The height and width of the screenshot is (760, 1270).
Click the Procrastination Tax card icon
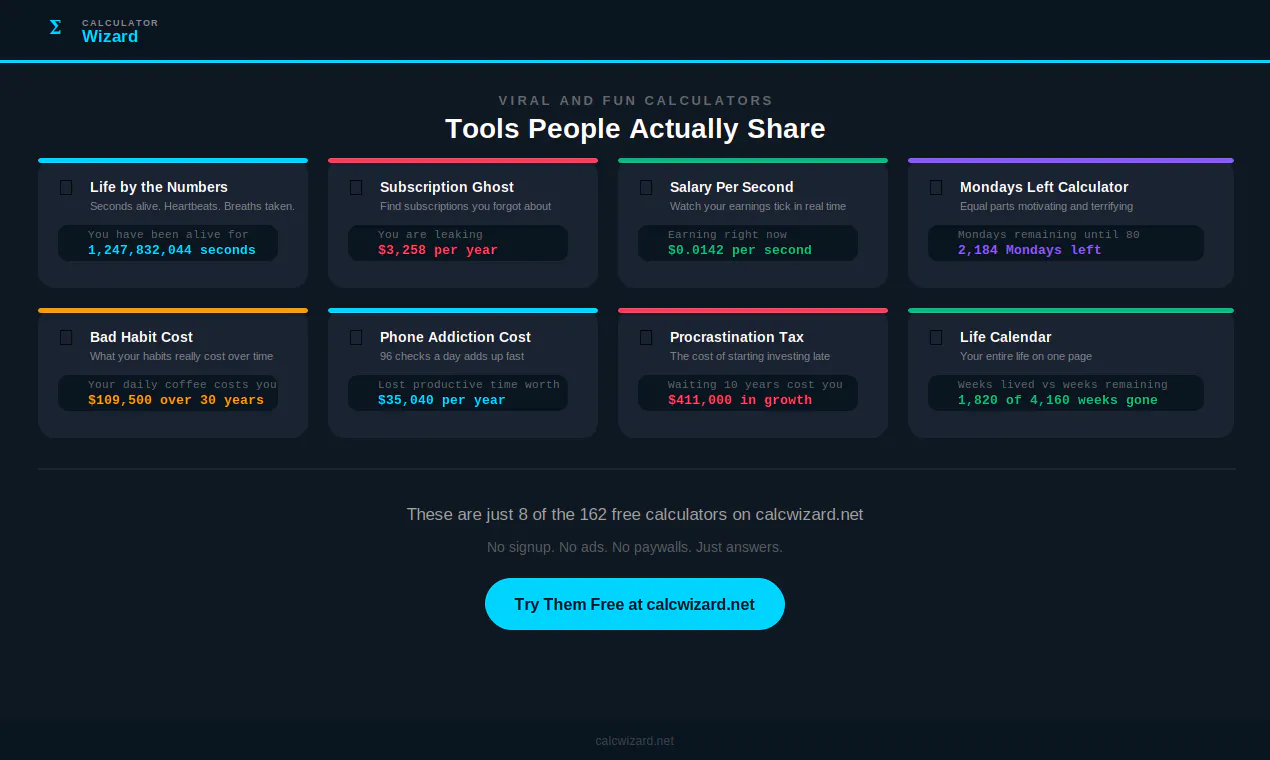coord(646,337)
